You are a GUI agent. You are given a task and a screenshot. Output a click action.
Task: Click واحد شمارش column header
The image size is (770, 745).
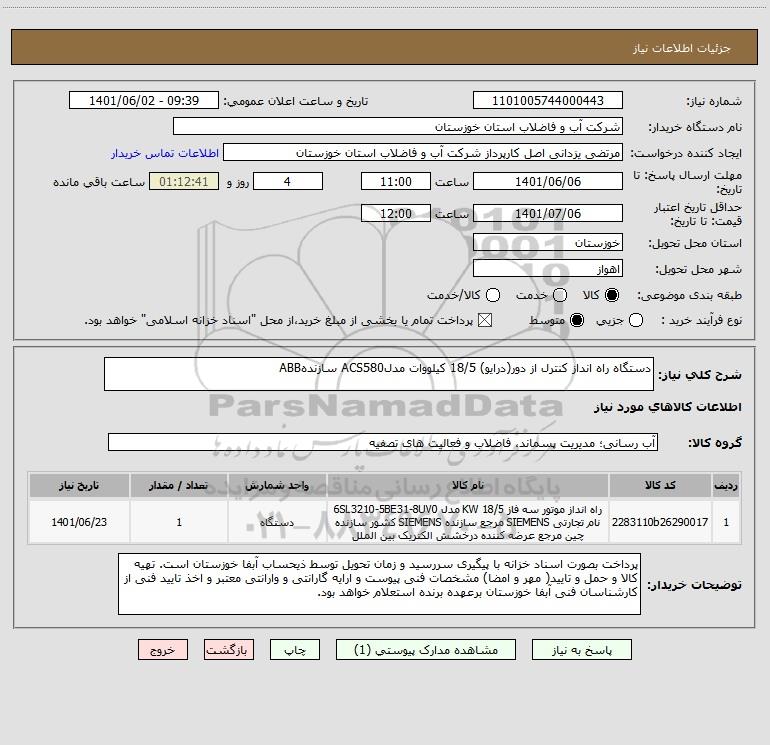[277, 485]
